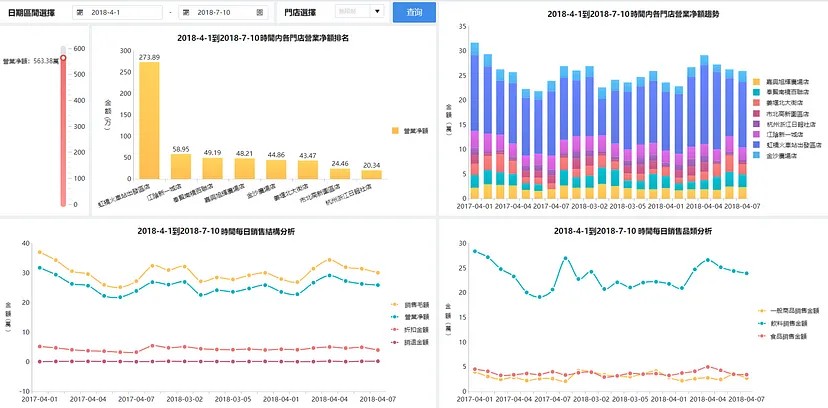Toggle the yellow first store legend swatch
The image size is (828, 408).
[756, 83]
